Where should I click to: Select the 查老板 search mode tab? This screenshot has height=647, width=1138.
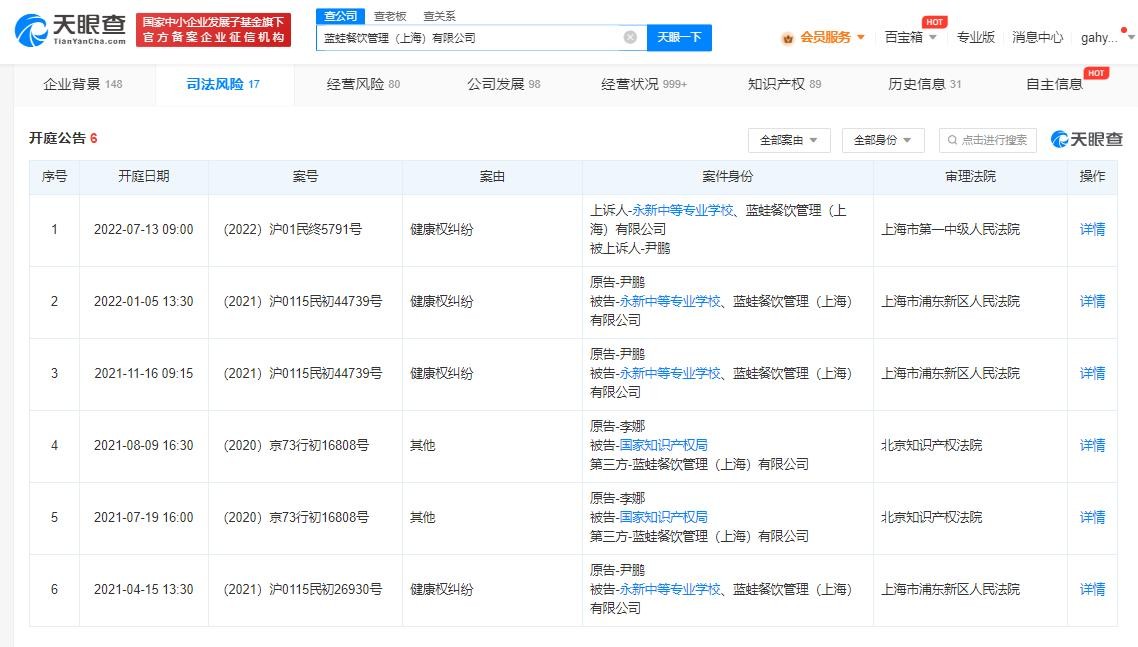coord(390,16)
